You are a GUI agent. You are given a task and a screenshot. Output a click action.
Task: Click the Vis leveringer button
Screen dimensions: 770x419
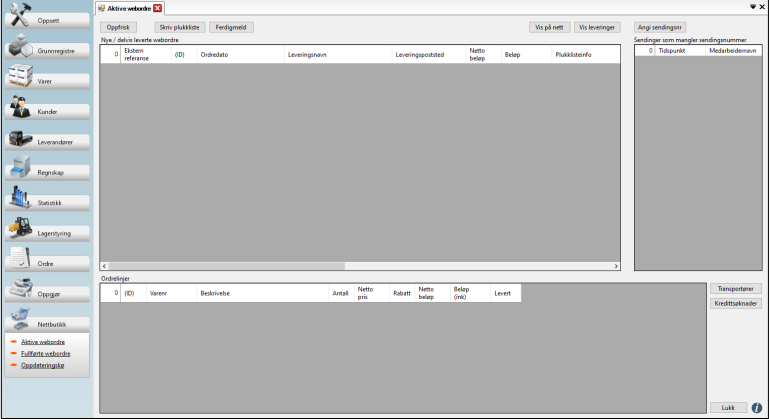point(598,27)
